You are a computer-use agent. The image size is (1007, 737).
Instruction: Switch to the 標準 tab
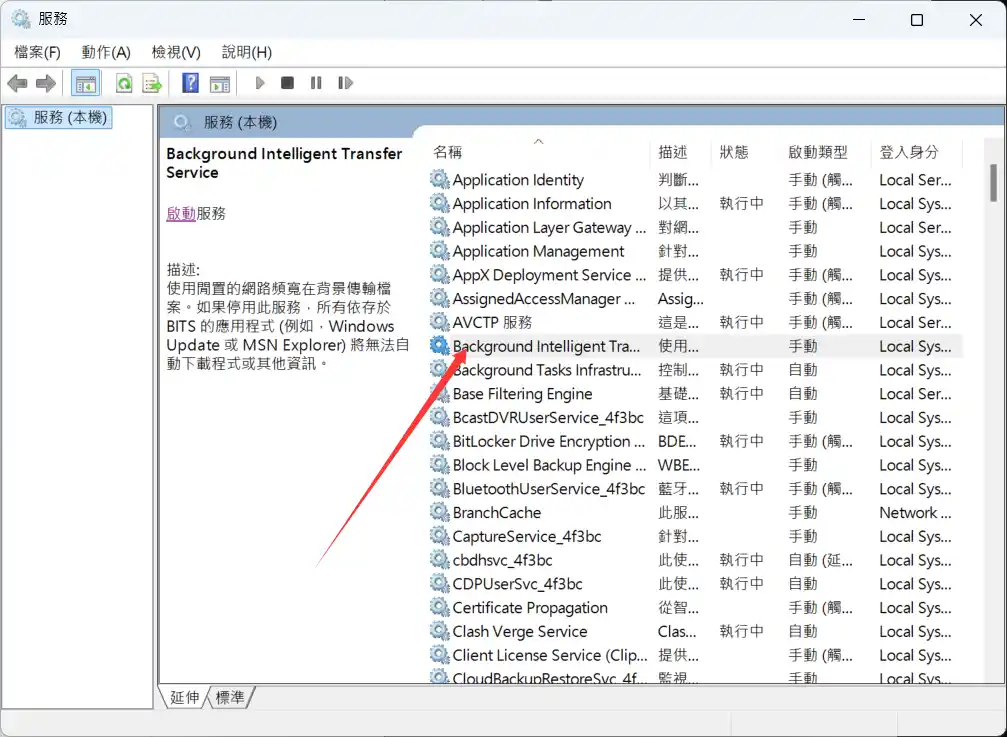(x=230, y=697)
